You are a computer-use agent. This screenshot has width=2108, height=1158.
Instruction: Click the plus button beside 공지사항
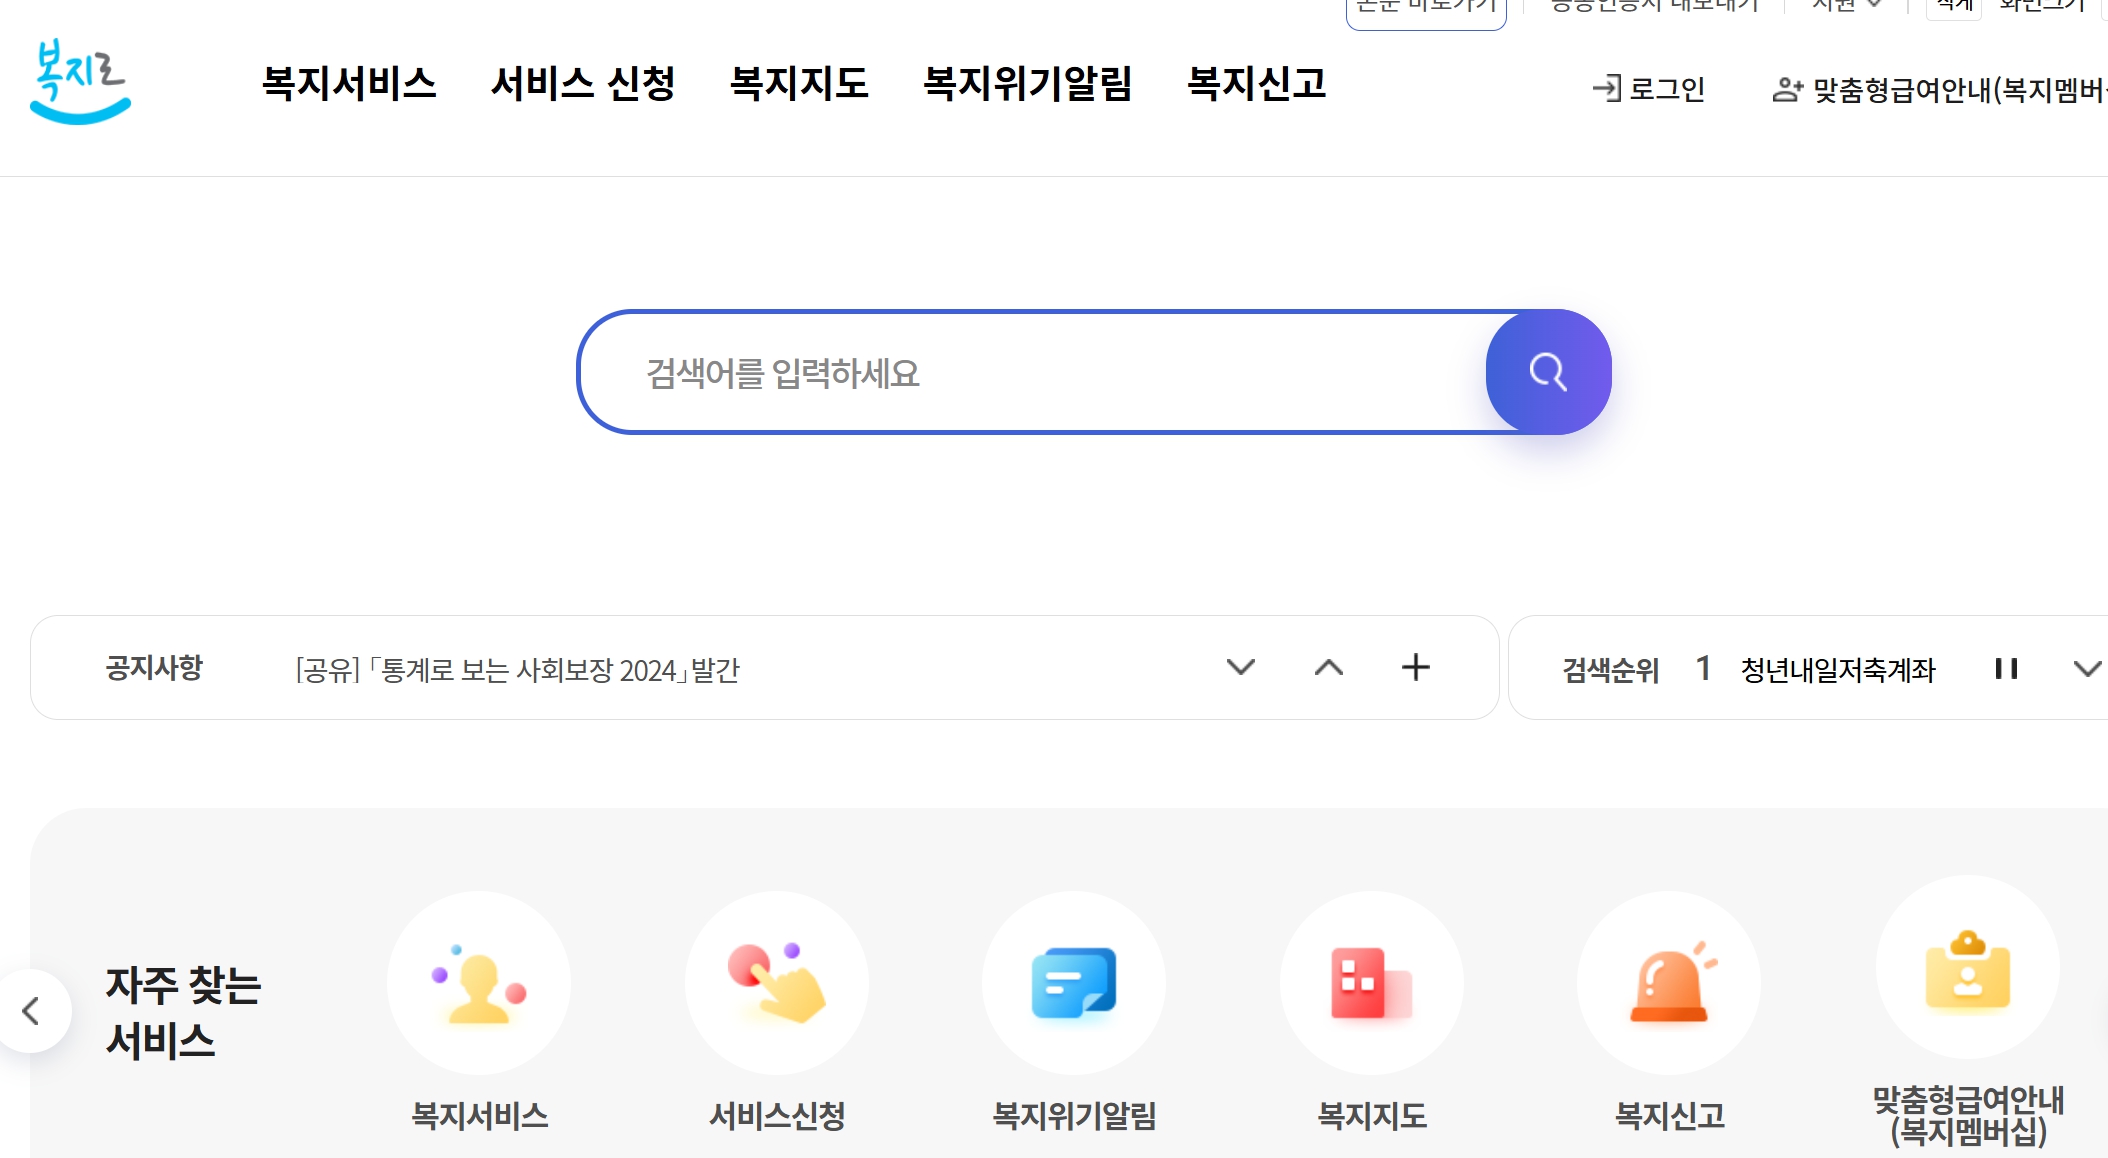(x=1416, y=668)
